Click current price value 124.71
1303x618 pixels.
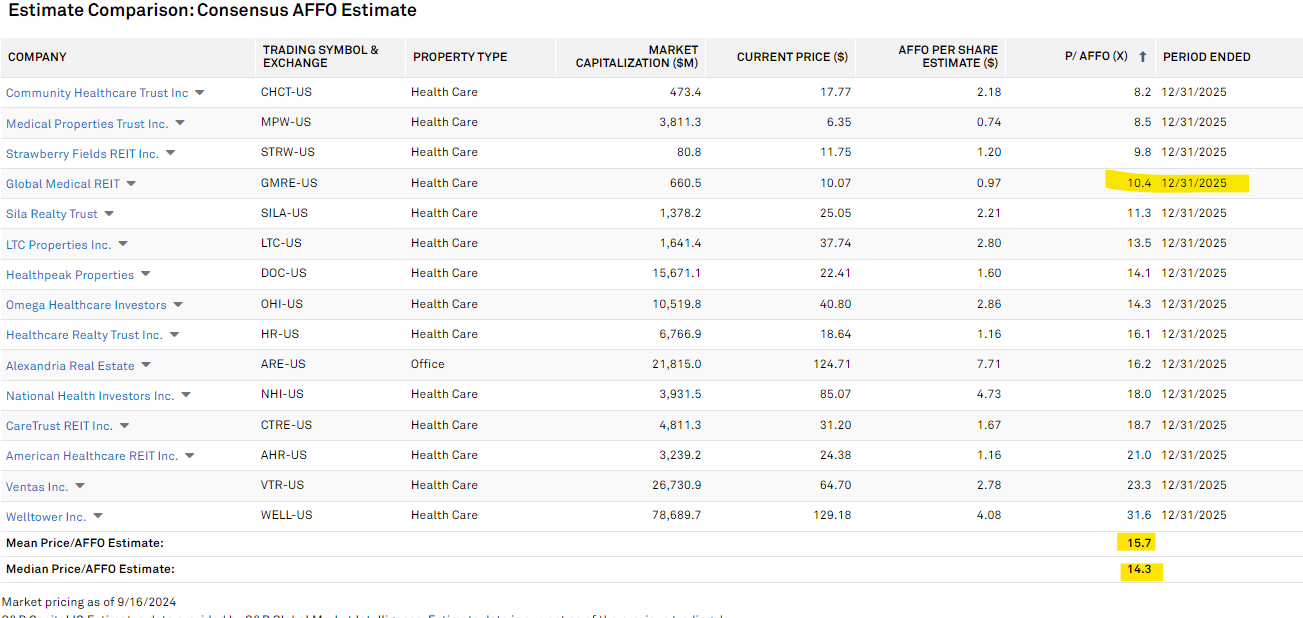[833, 364]
